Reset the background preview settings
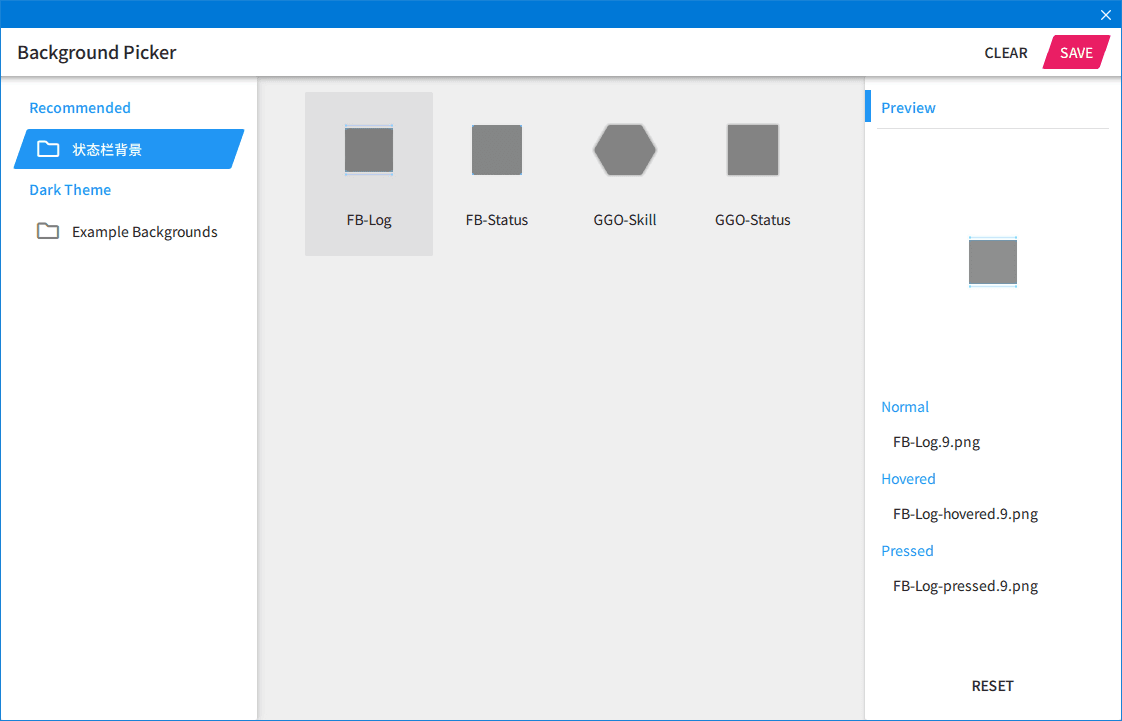The width and height of the screenshot is (1122, 721). click(x=992, y=685)
